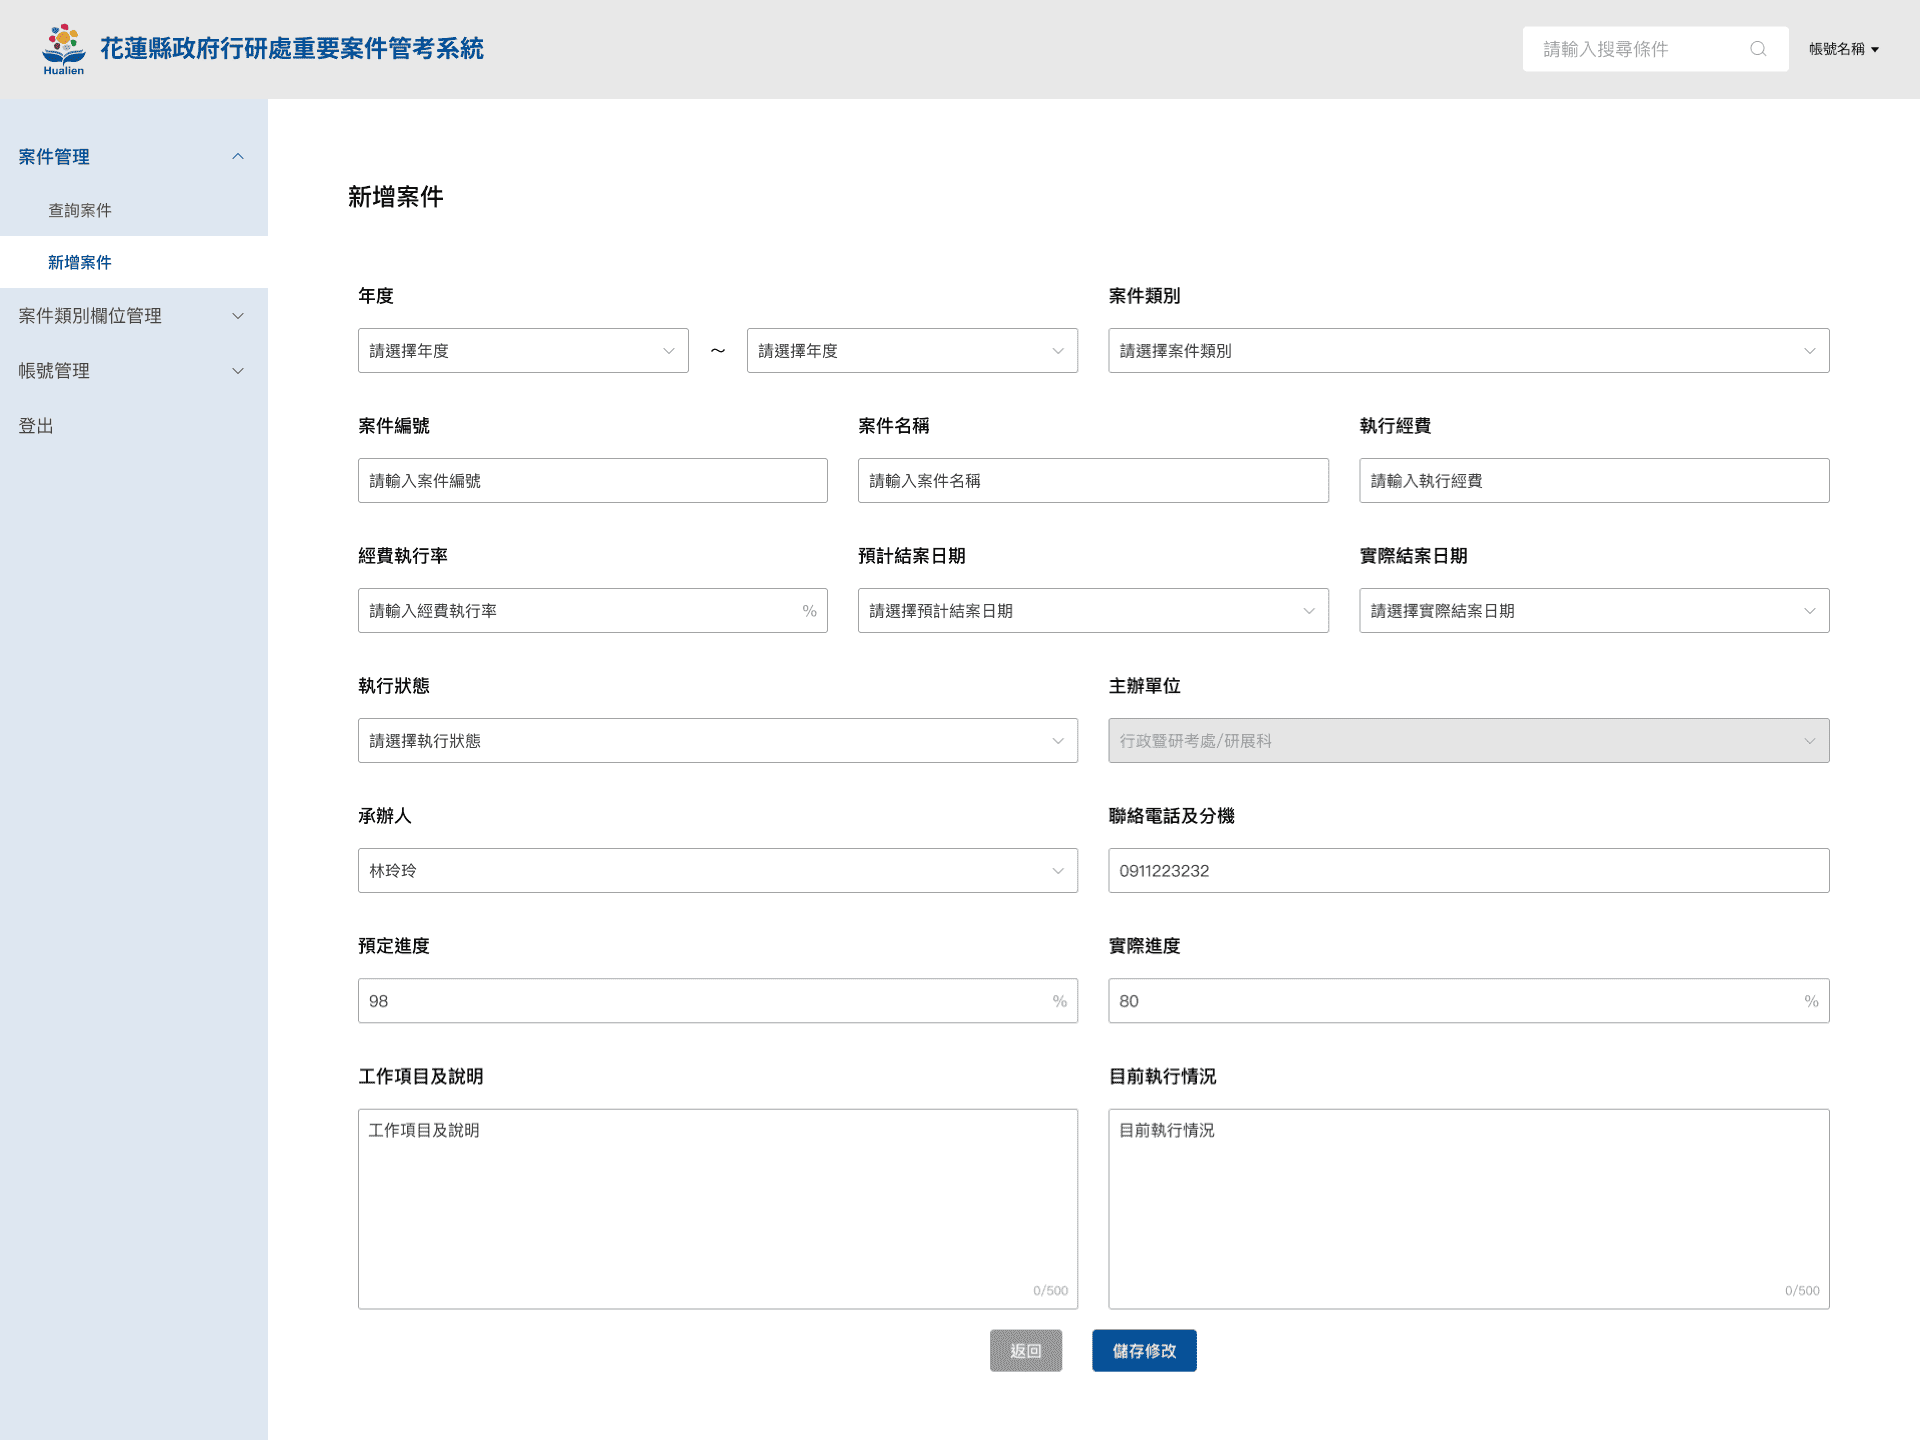Open the starting 年度 dropdown

coord(522,351)
